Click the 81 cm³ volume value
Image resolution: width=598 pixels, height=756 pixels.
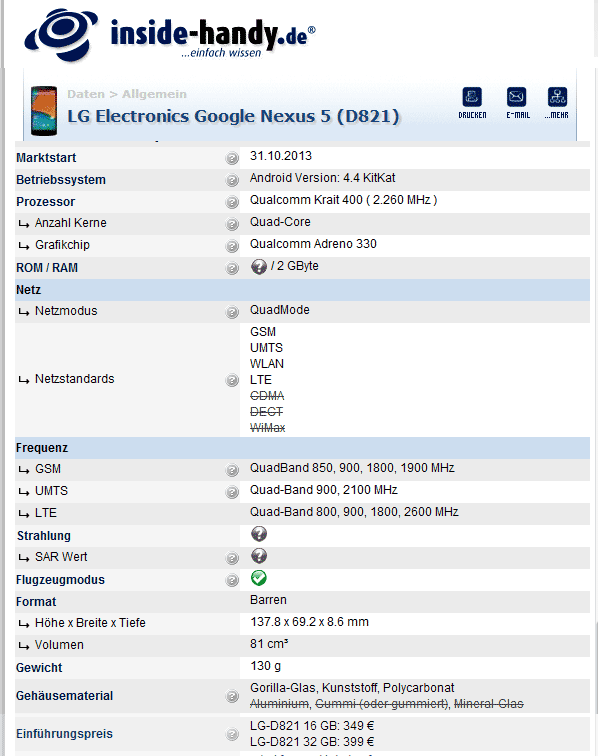tap(269, 644)
